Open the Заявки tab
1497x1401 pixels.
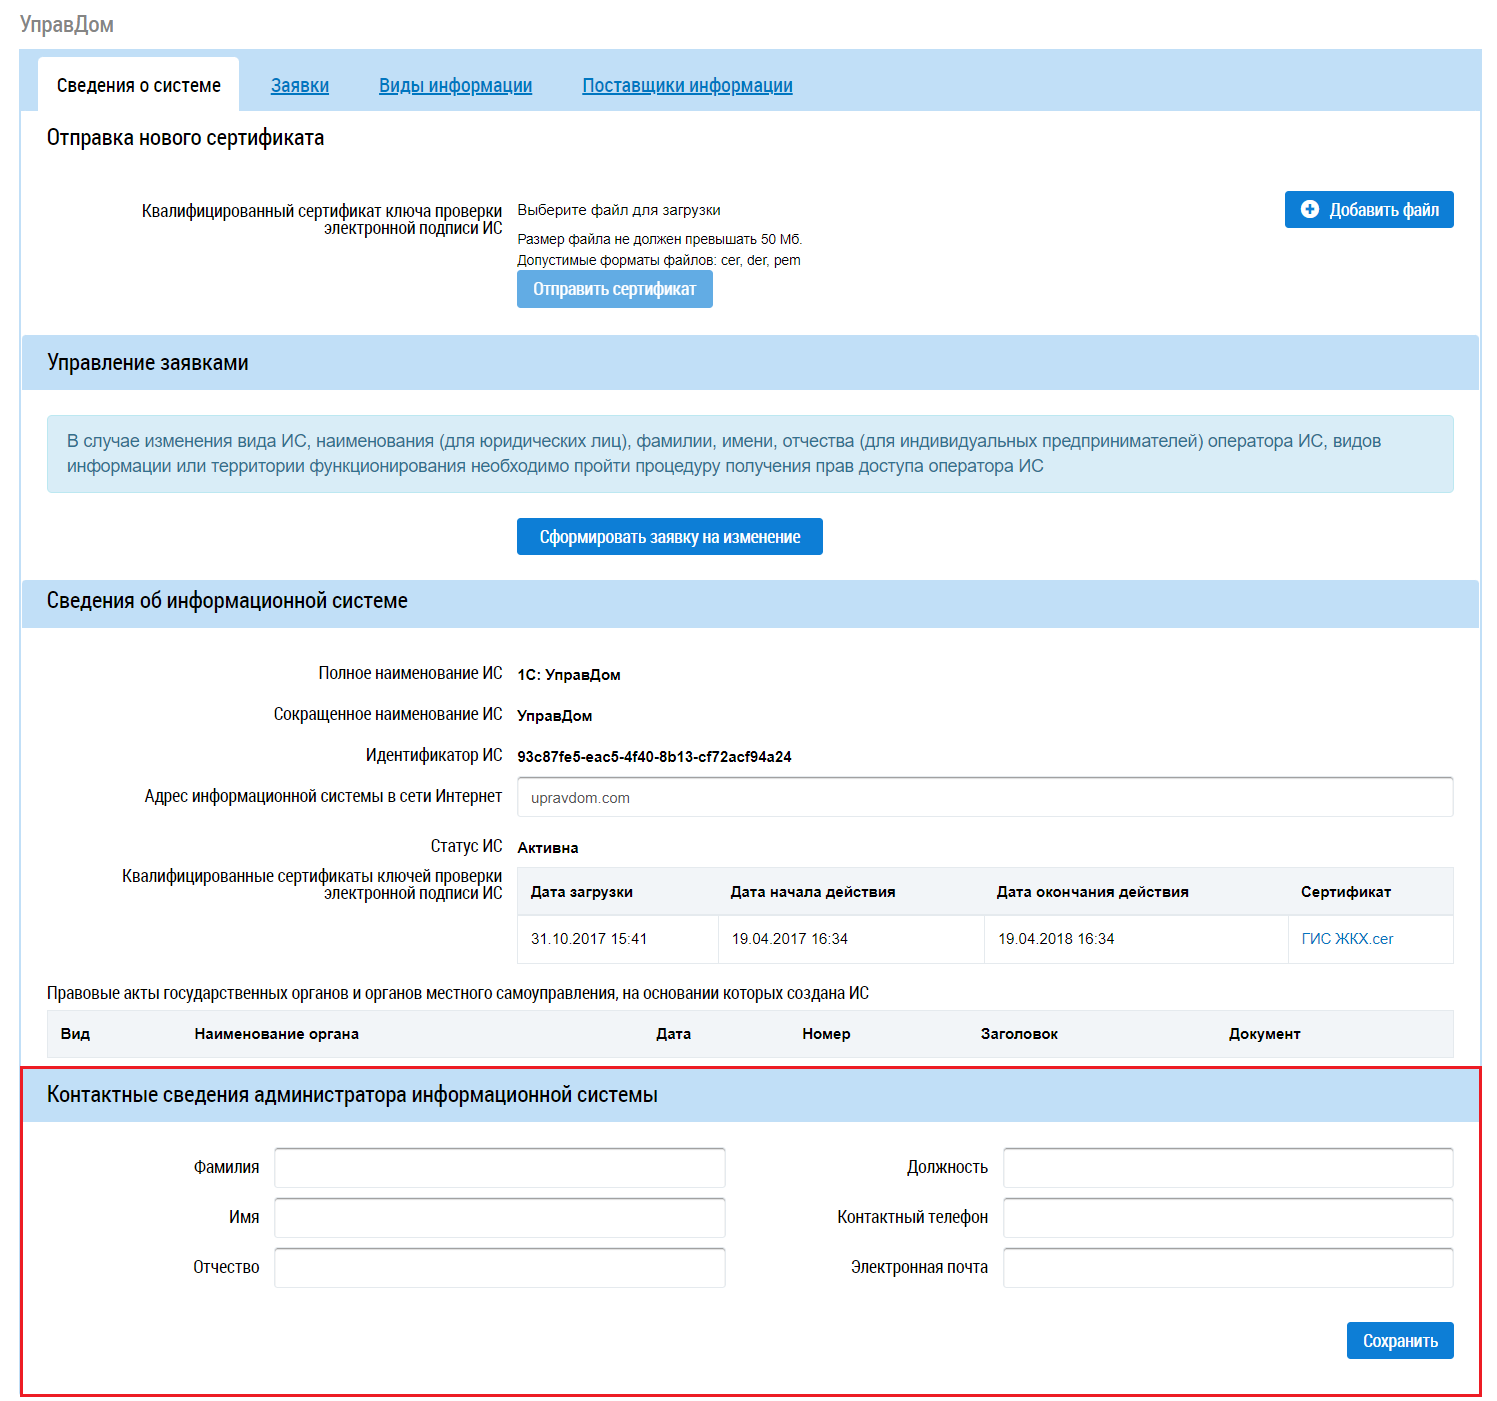[x=300, y=86]
